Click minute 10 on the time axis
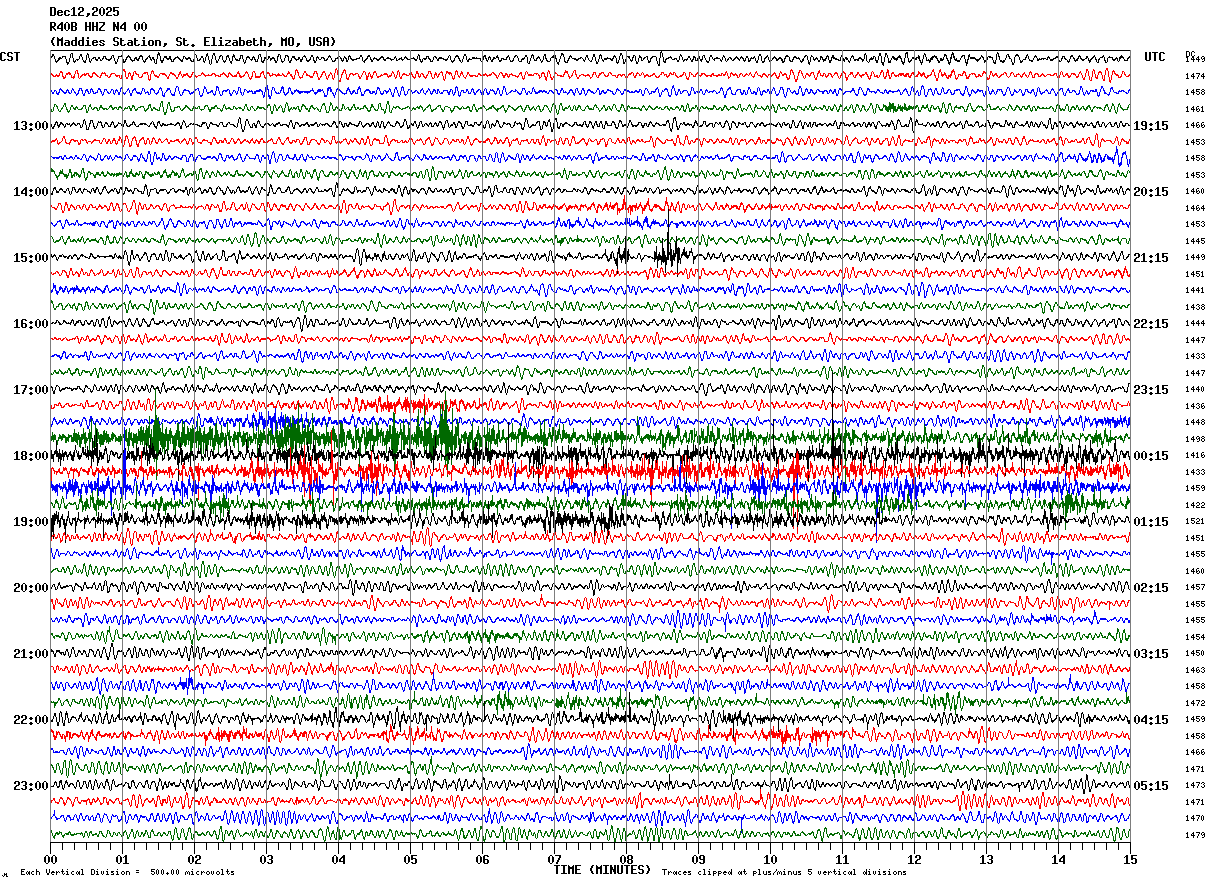Image resolution: width=1210 pixels, height=886 pixels. coord(770,859)
